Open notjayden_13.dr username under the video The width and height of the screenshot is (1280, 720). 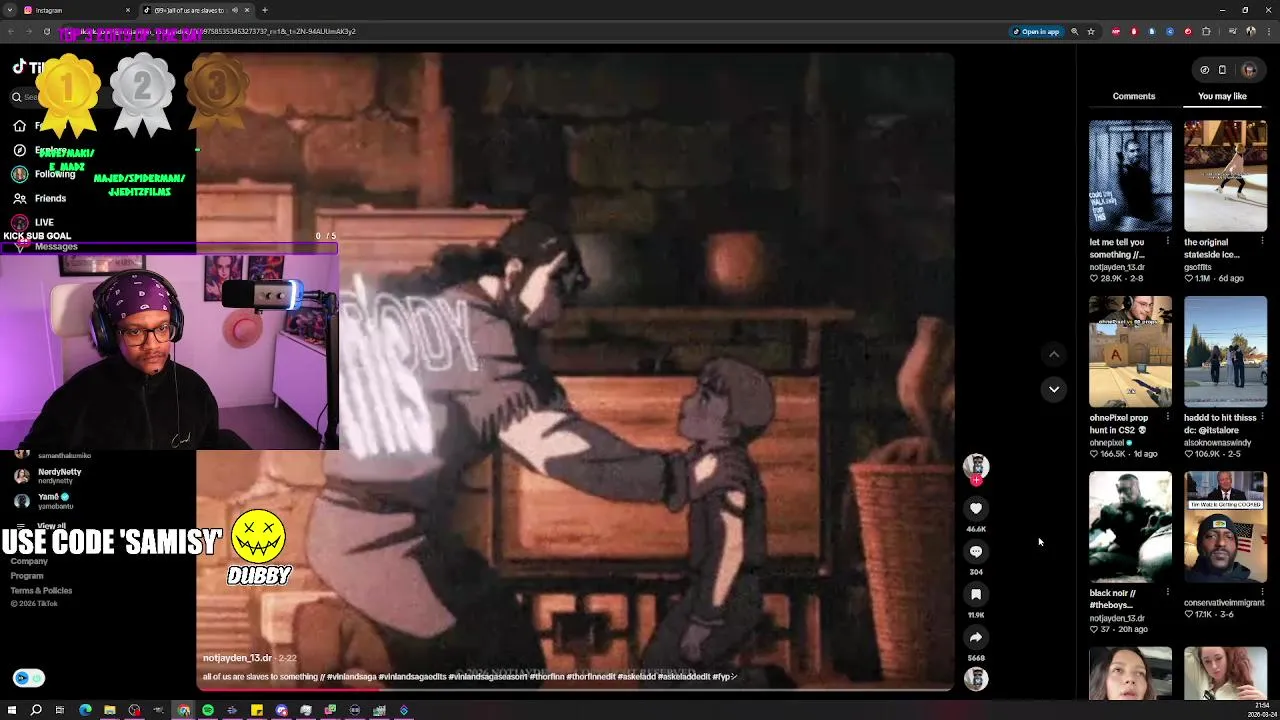[237, 658]
